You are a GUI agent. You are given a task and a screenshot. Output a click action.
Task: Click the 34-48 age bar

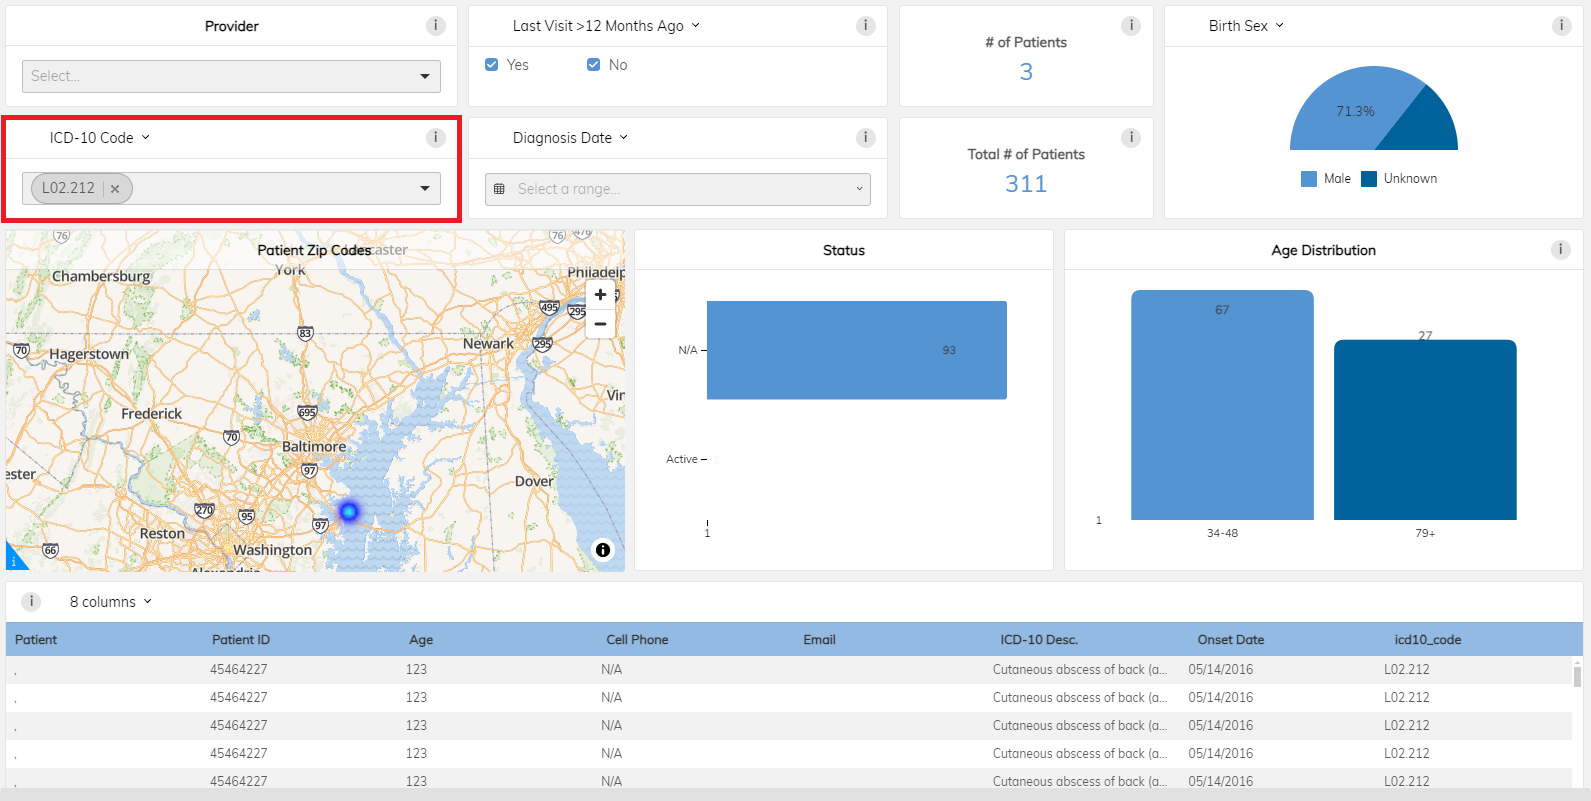point(1222,405)
